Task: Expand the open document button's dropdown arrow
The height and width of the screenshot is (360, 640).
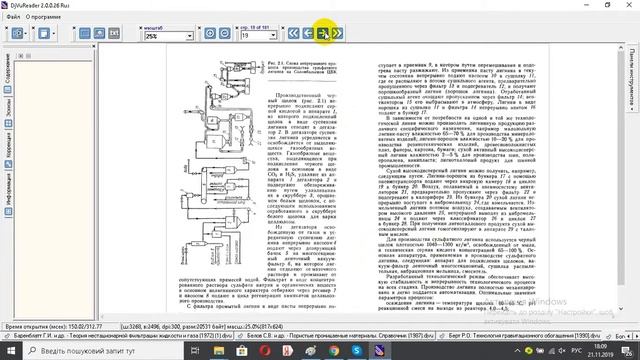Action: point(26,33)
